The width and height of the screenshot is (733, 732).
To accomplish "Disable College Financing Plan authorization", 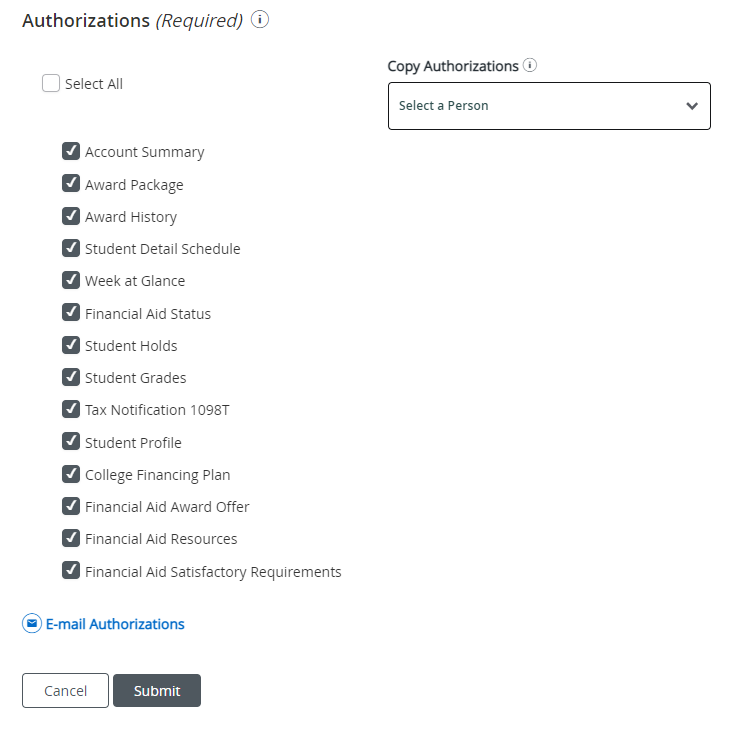I will pyautogui.click(x=71, y=474).
